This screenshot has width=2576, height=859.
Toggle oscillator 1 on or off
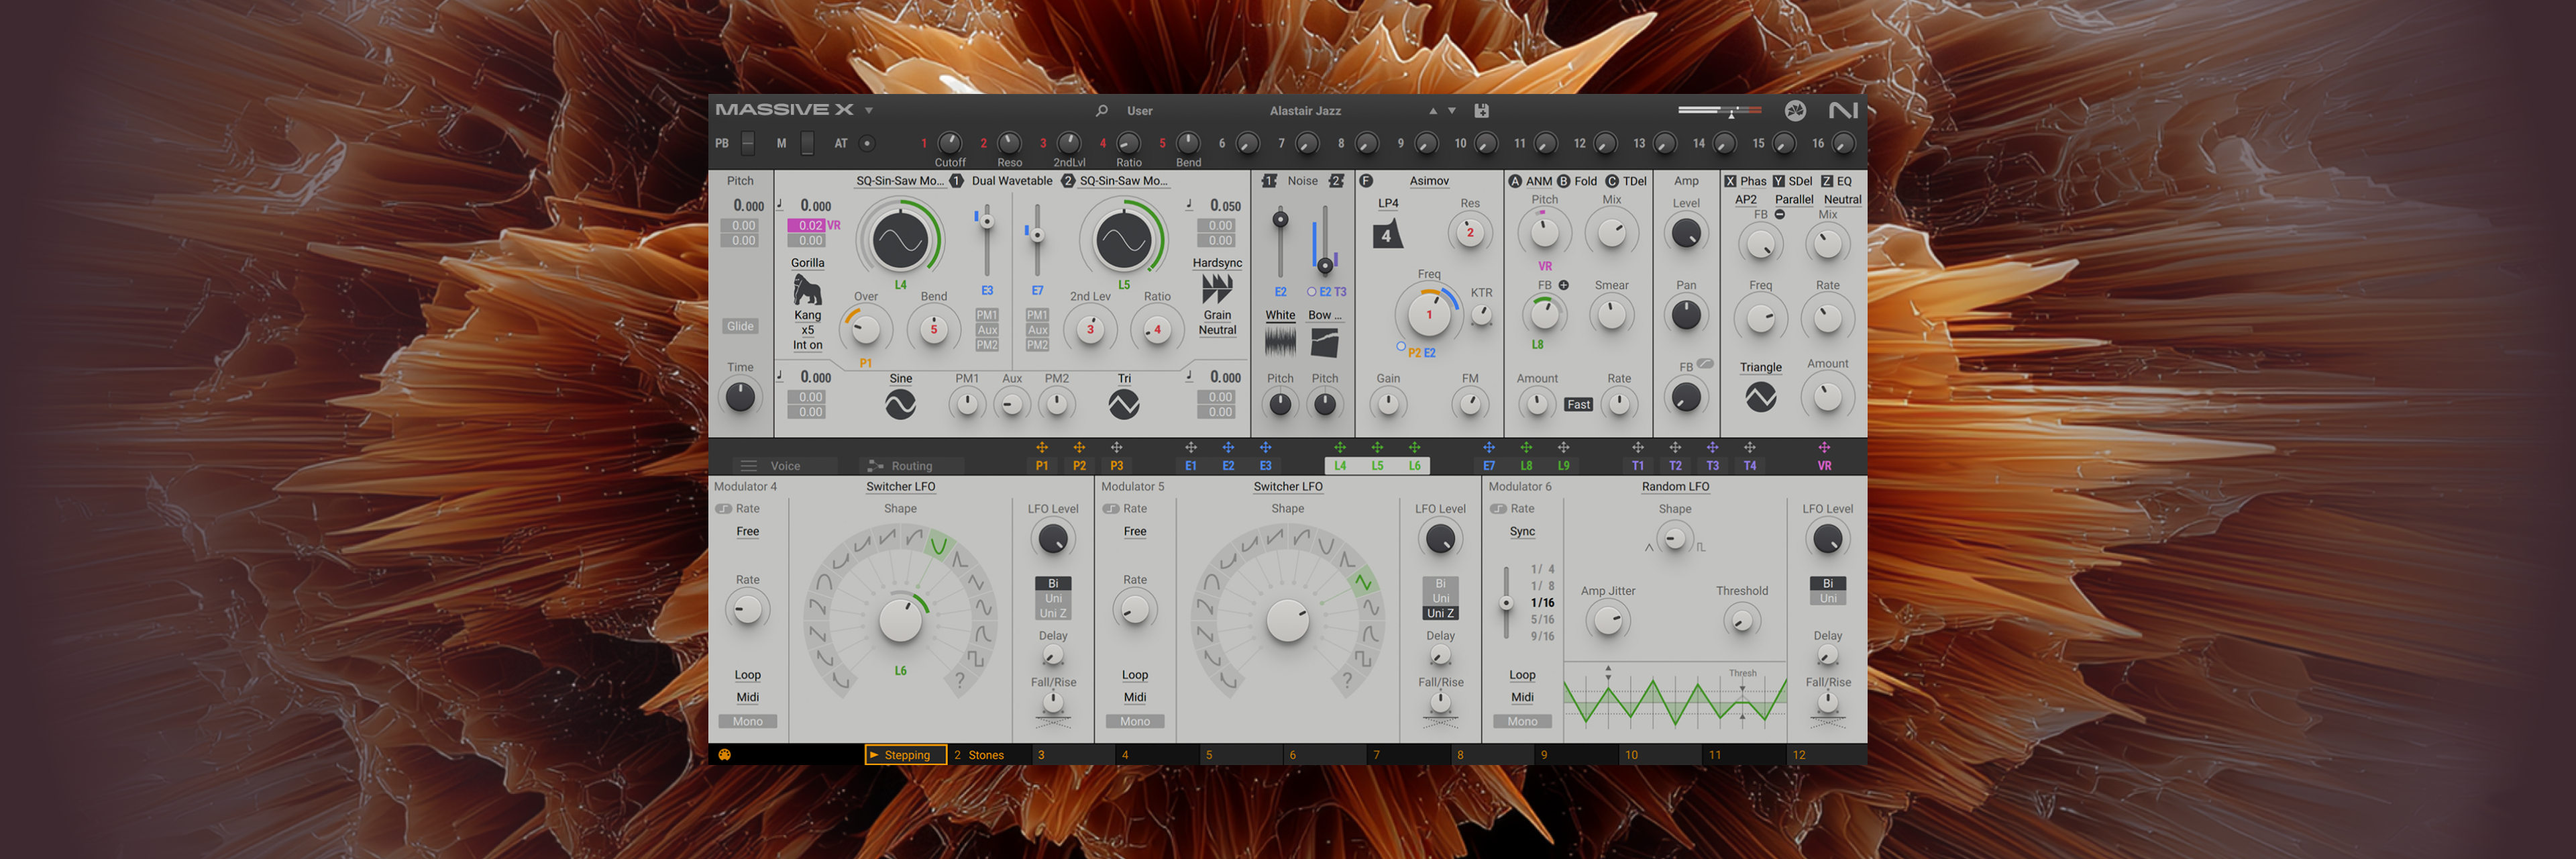(956, 181)
